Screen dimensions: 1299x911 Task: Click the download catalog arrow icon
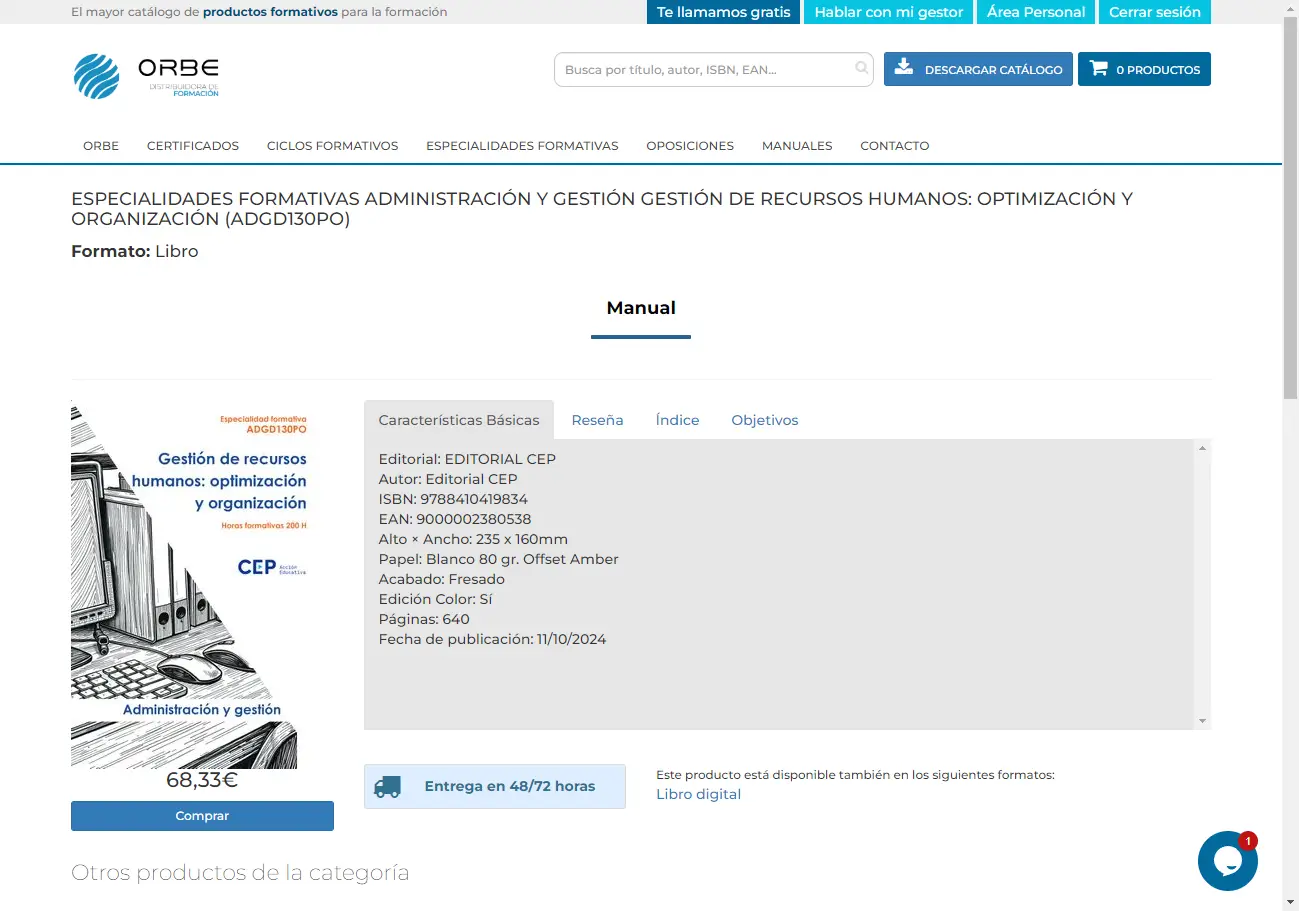[x=904, y=68]
